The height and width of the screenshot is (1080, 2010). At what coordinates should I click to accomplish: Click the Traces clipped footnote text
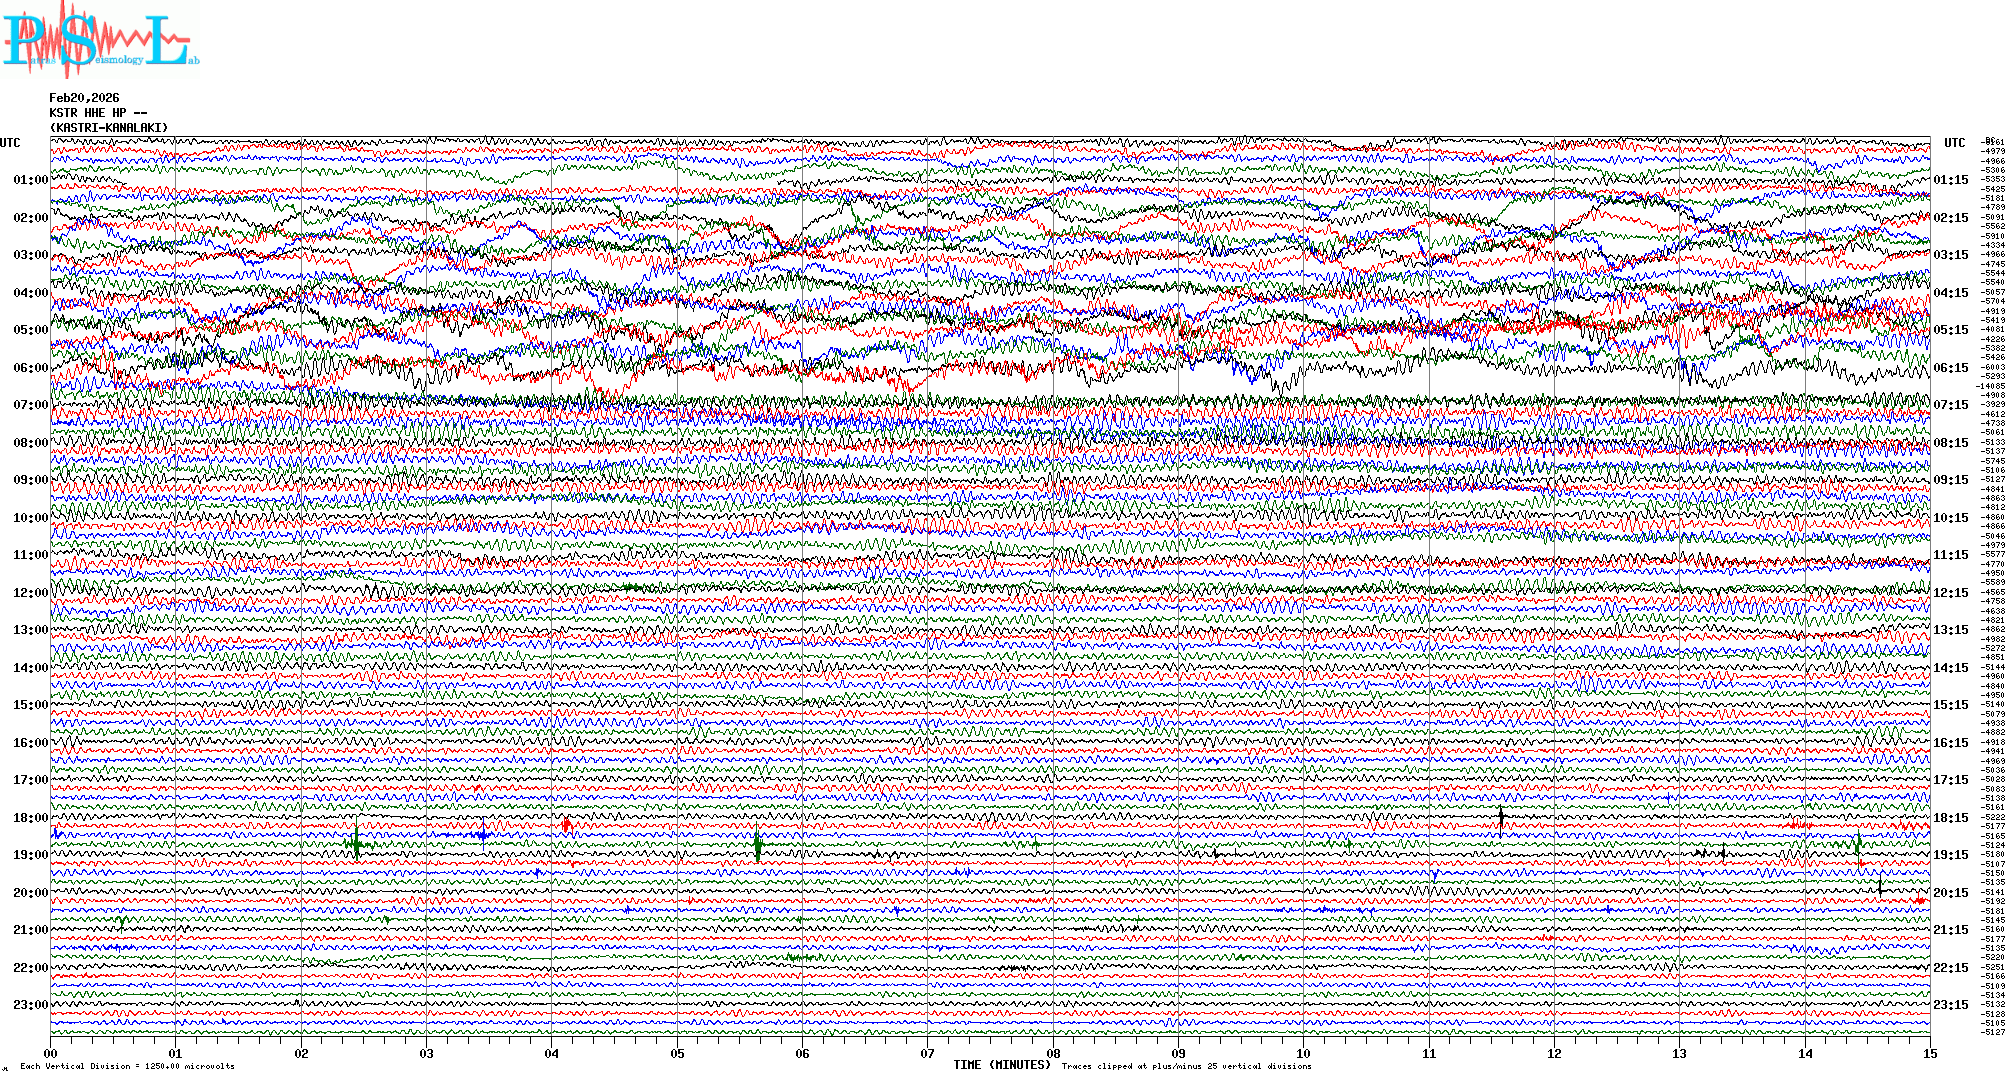coord(1186,1066)
